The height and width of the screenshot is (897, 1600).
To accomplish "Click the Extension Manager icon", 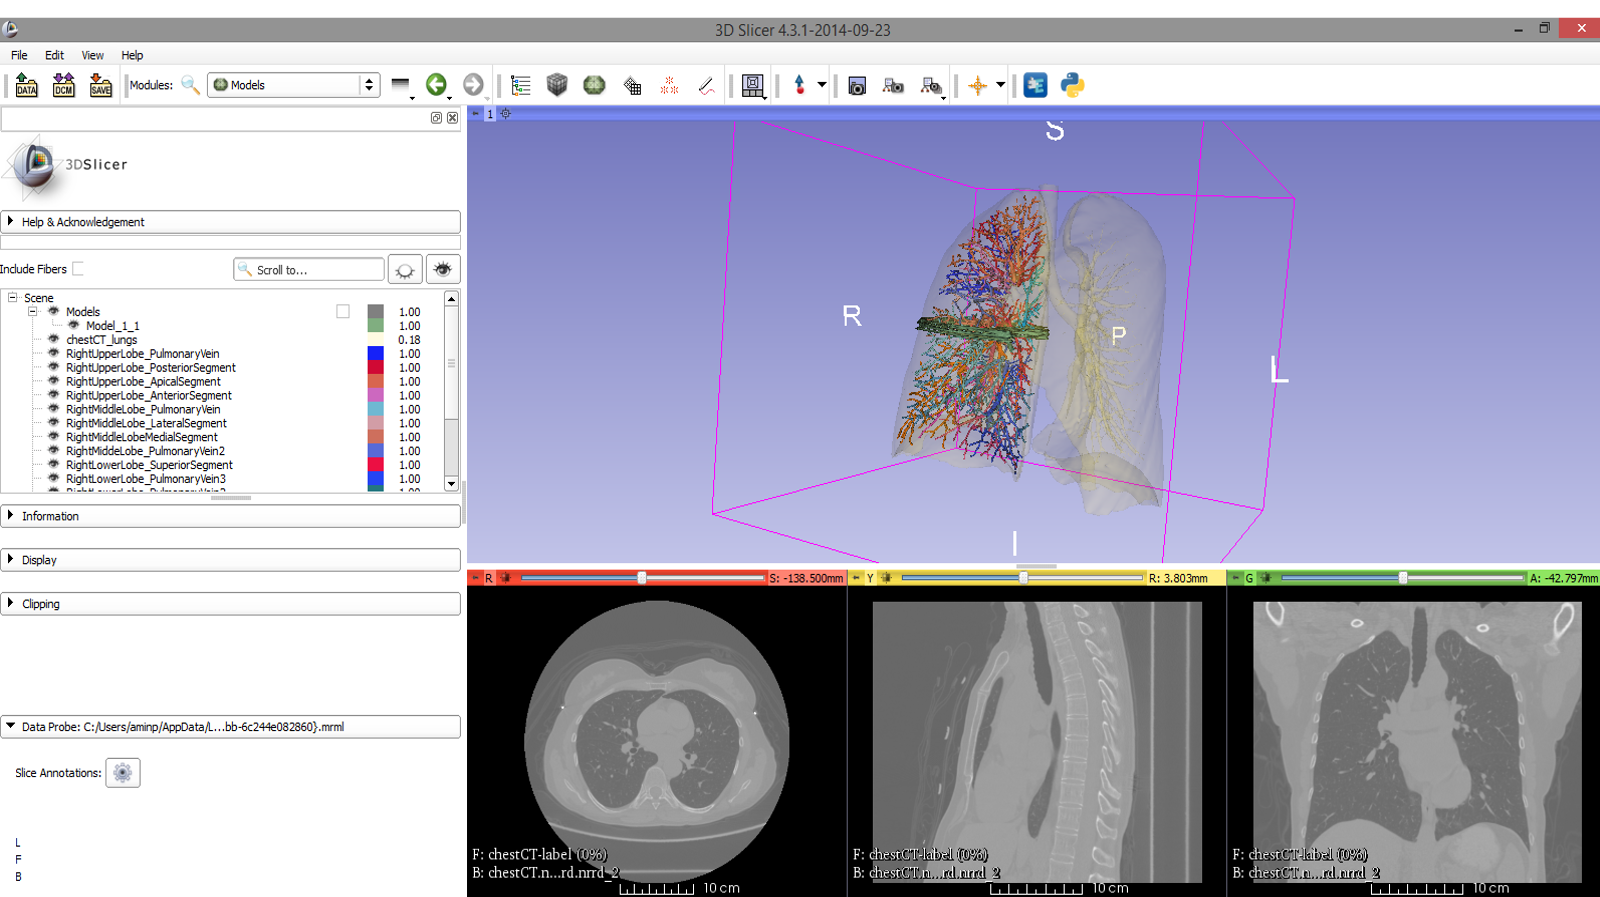I will click(1035, 86).
